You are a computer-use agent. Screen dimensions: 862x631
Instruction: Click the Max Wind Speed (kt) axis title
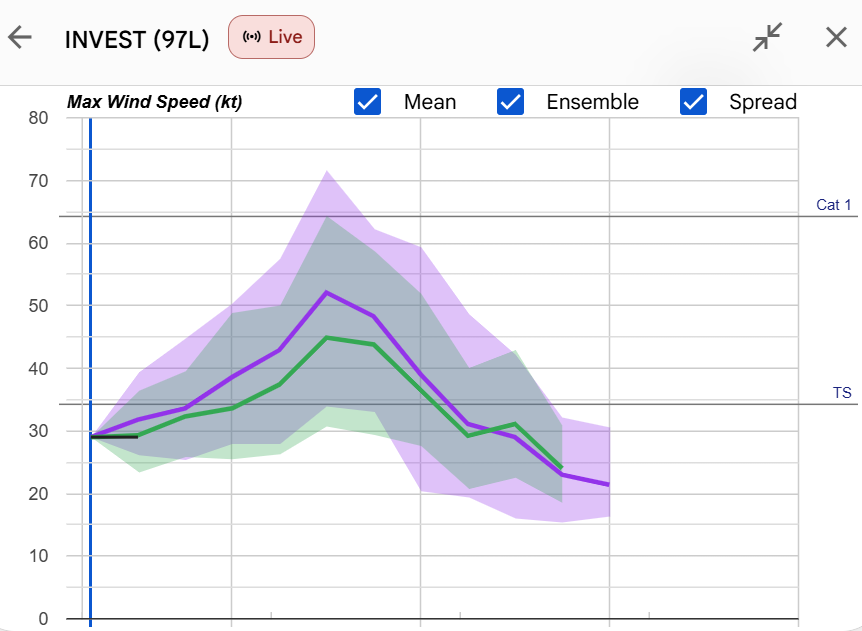(154, 102)
